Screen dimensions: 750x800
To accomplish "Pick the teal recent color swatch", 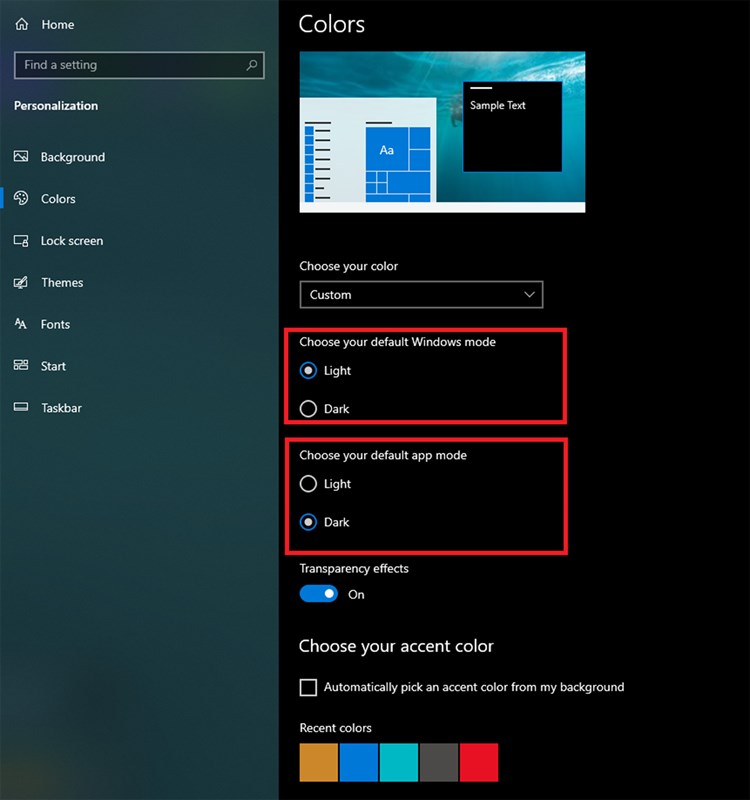I will tap(399, 762).
